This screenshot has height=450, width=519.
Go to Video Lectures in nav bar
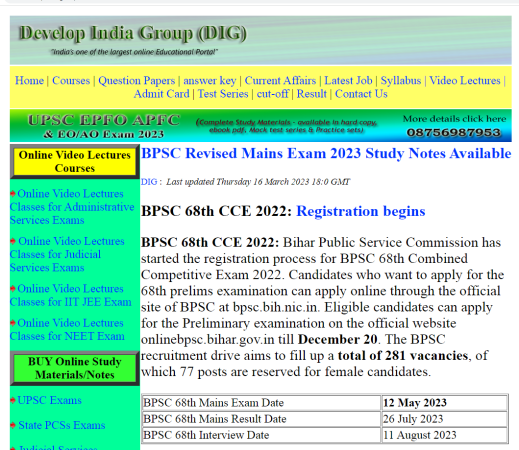[x=465, y=80]
